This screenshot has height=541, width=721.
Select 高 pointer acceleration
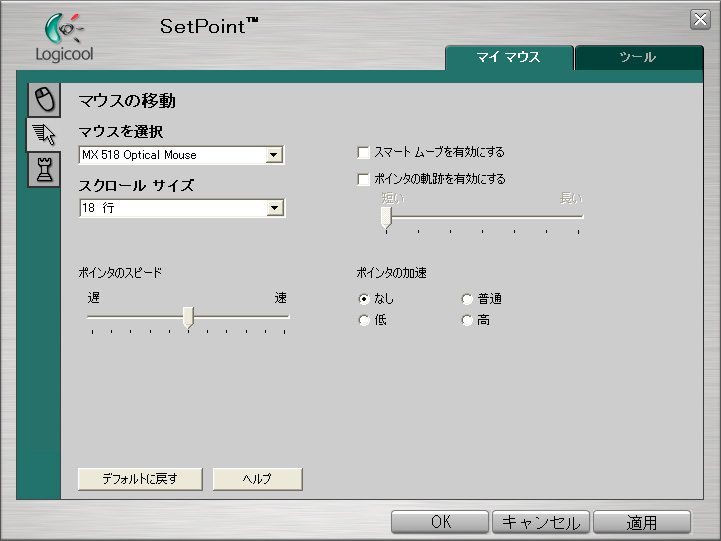click(x=467, y=320)
